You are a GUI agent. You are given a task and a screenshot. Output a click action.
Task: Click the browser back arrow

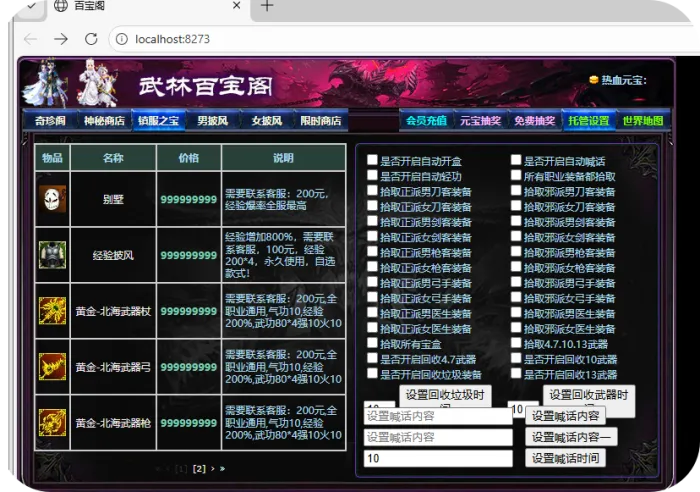30,39
